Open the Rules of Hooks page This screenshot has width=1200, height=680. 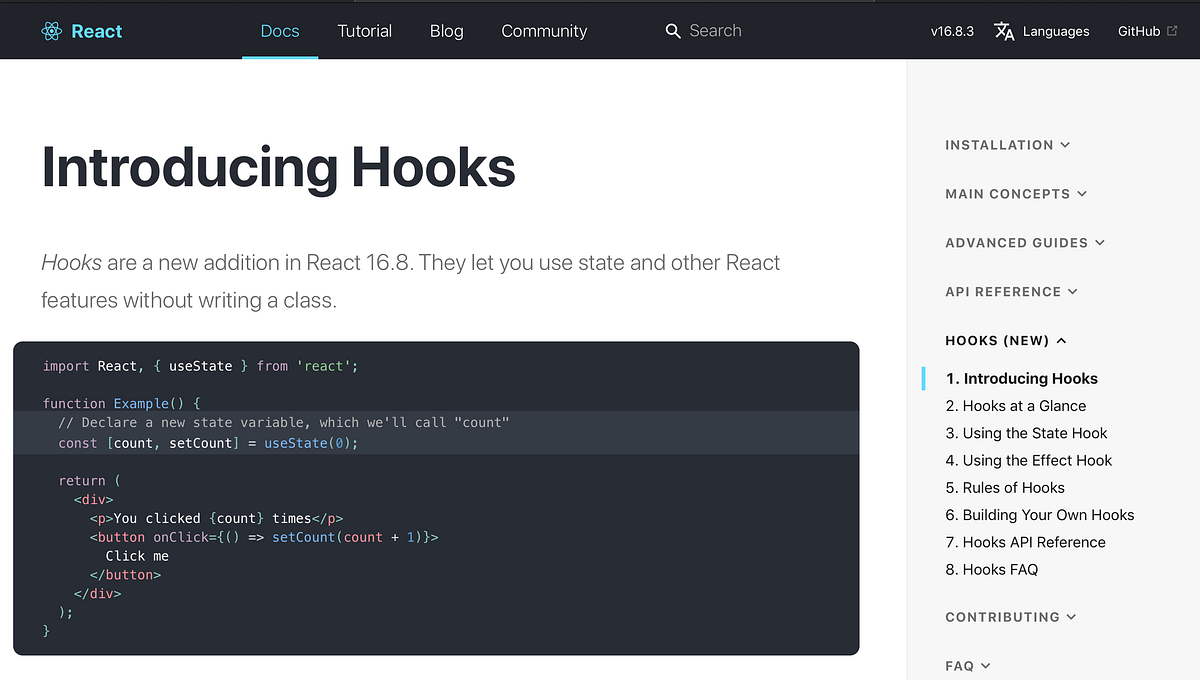(x=1005, y=487)
